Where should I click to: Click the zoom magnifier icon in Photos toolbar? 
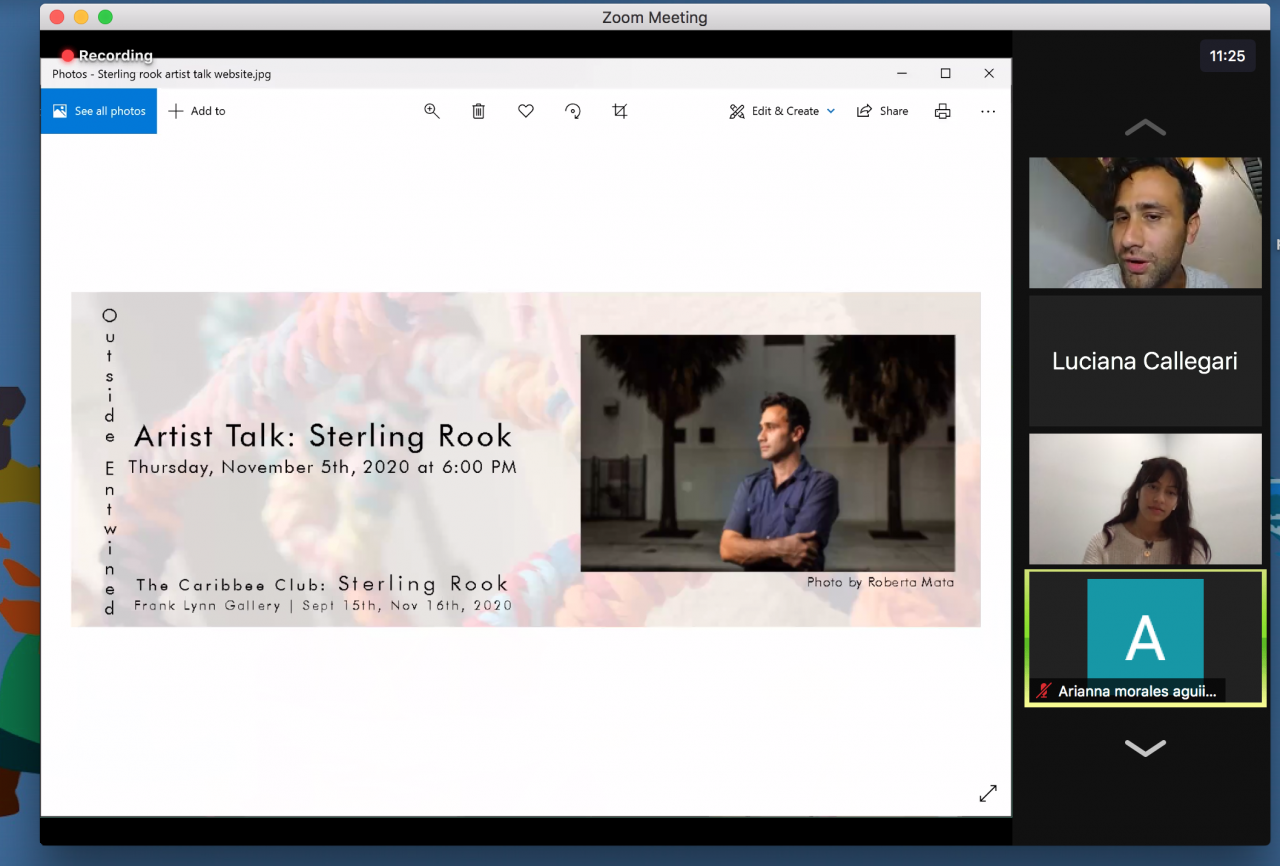point(432,111)
